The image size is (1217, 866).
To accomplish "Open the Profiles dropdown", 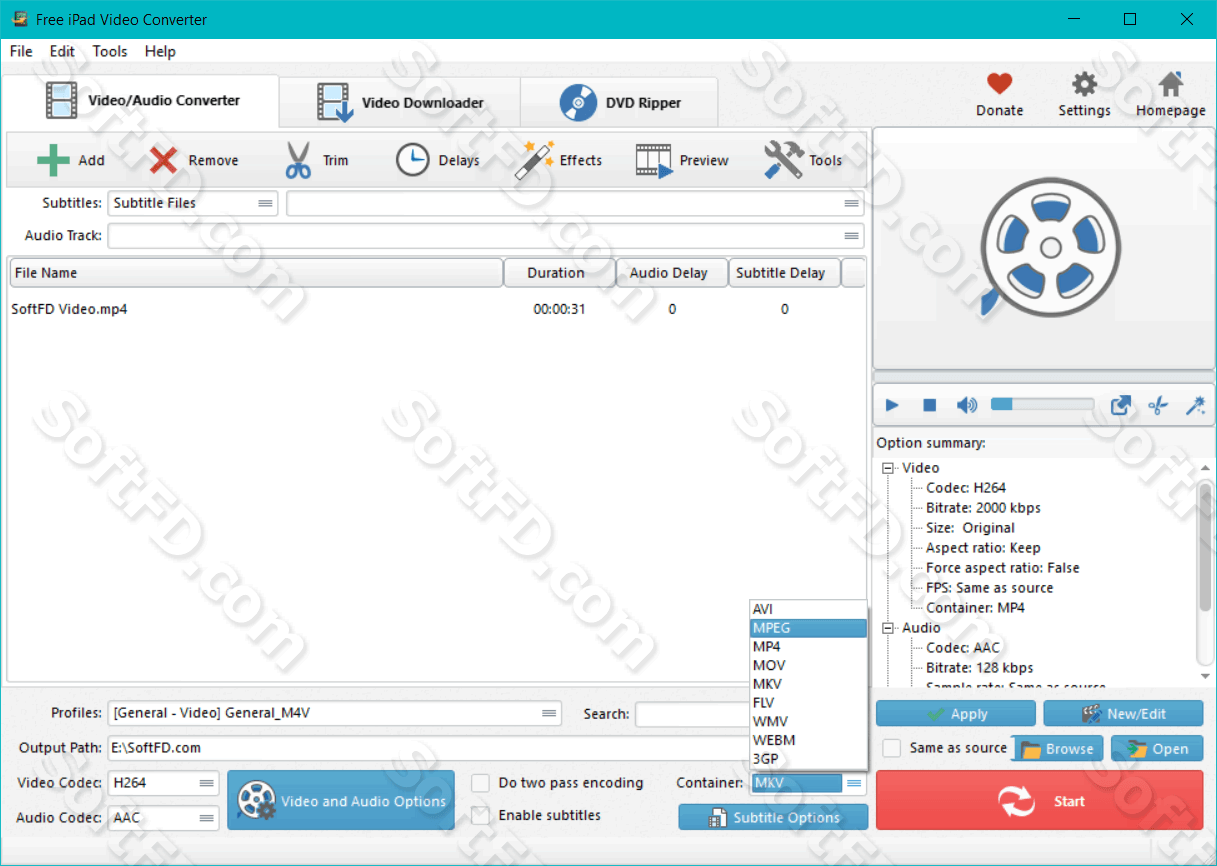I will coord(335,713).
